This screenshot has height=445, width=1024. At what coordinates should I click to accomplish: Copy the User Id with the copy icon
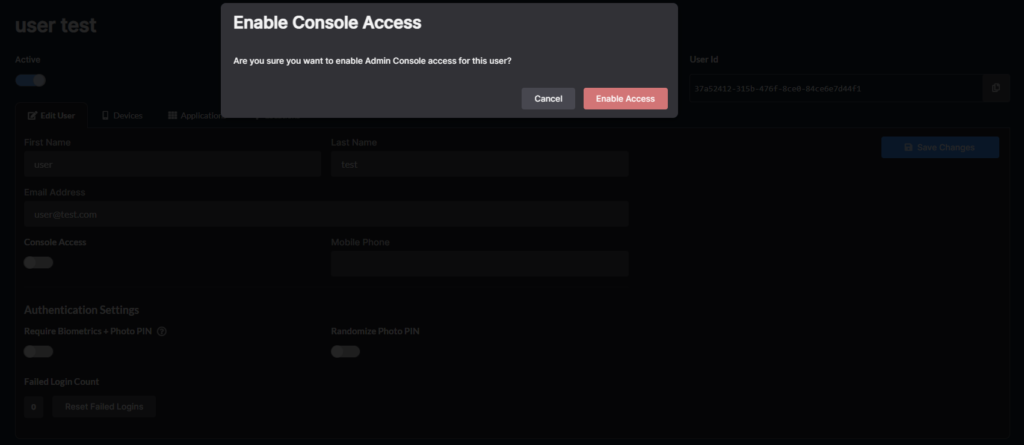[x=995, y=88]
